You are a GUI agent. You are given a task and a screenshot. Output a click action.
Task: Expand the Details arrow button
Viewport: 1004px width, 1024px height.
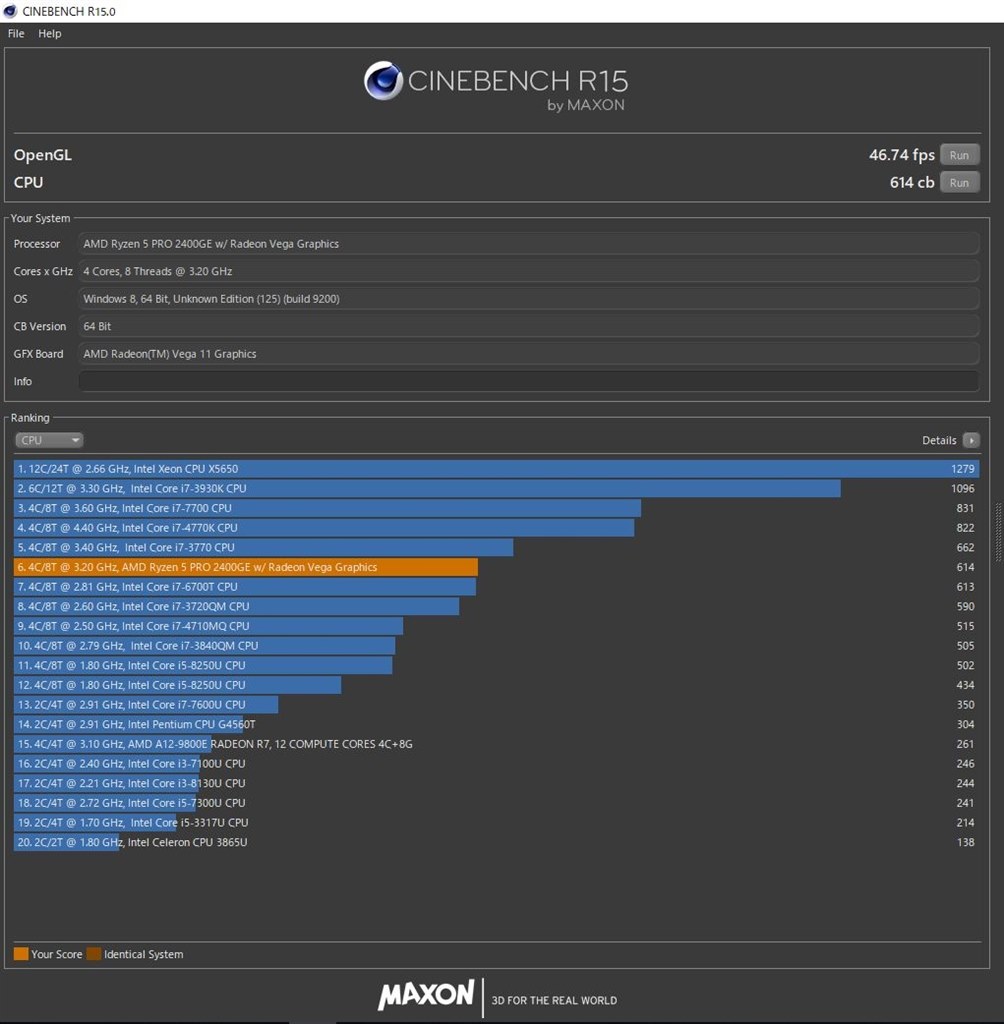tap(971, 440)
